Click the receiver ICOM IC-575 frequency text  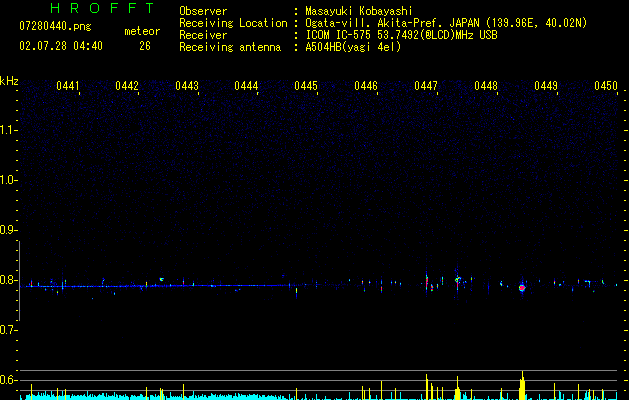pyautogui.click(x=401, y=35)
